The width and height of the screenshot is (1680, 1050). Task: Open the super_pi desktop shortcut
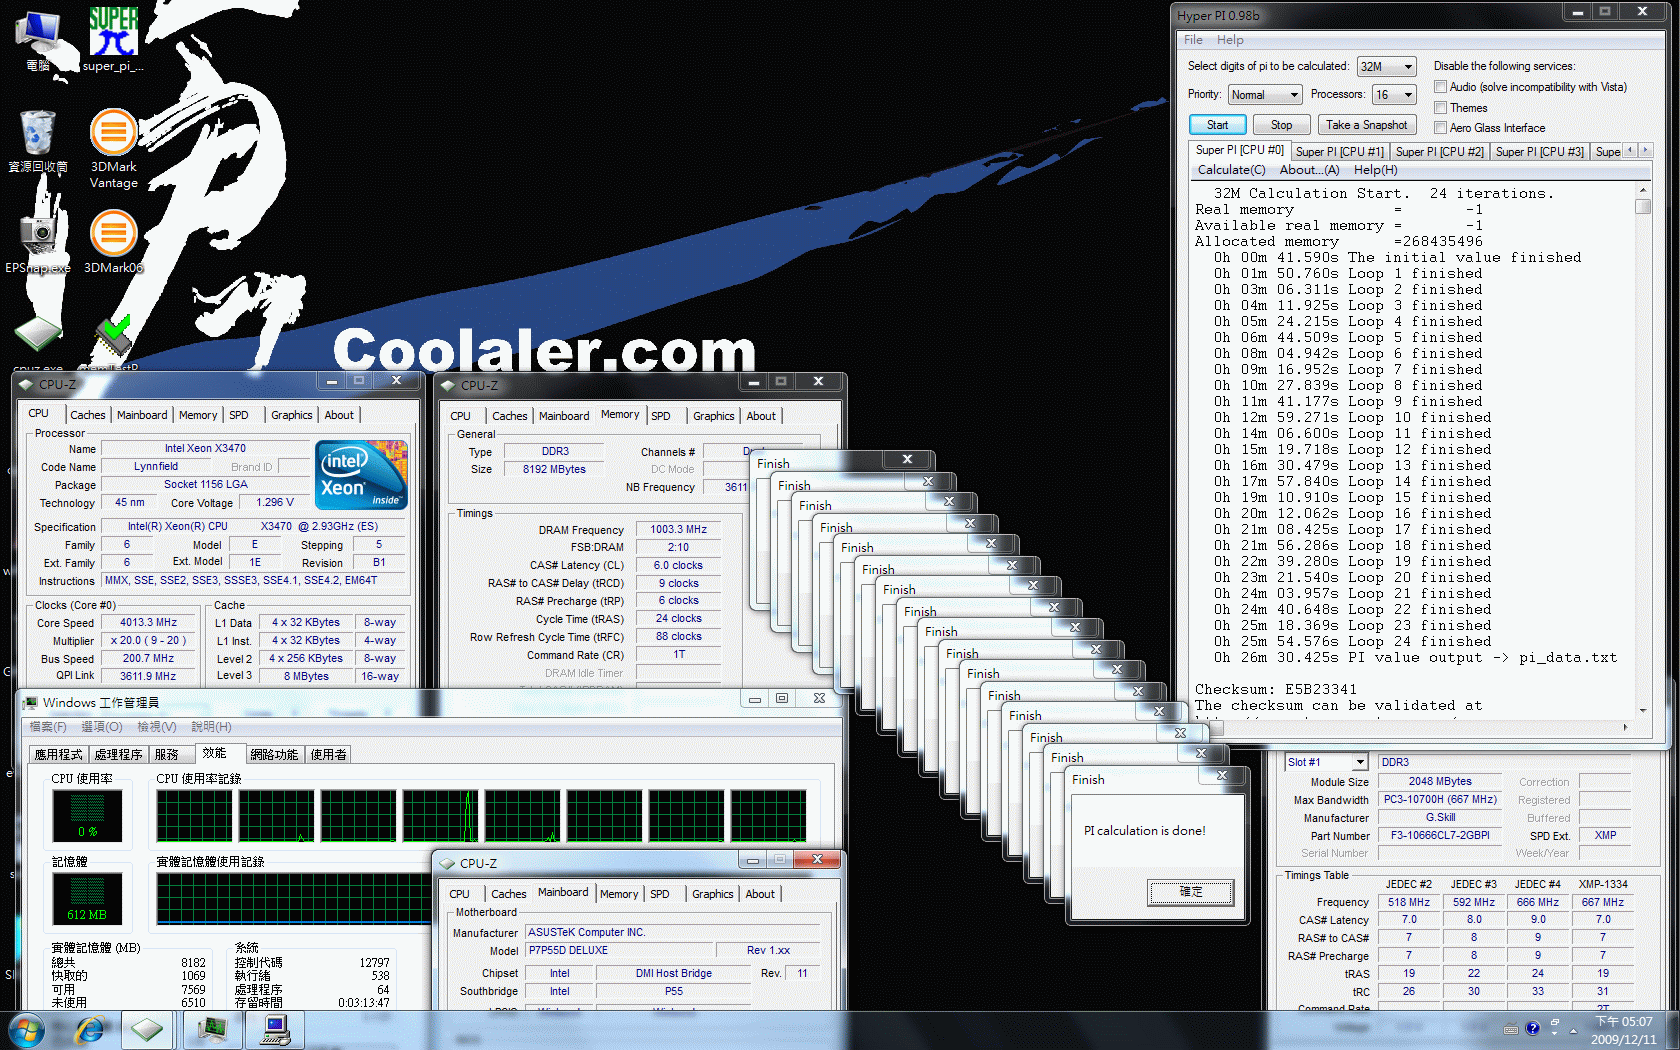coord(113,40)
